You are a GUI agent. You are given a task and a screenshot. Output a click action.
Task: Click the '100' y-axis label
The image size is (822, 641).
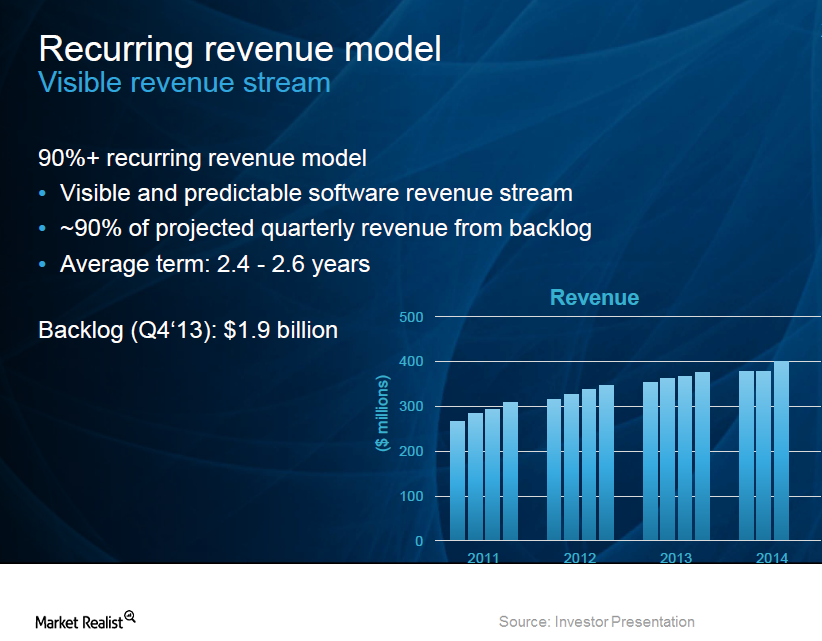411,496
